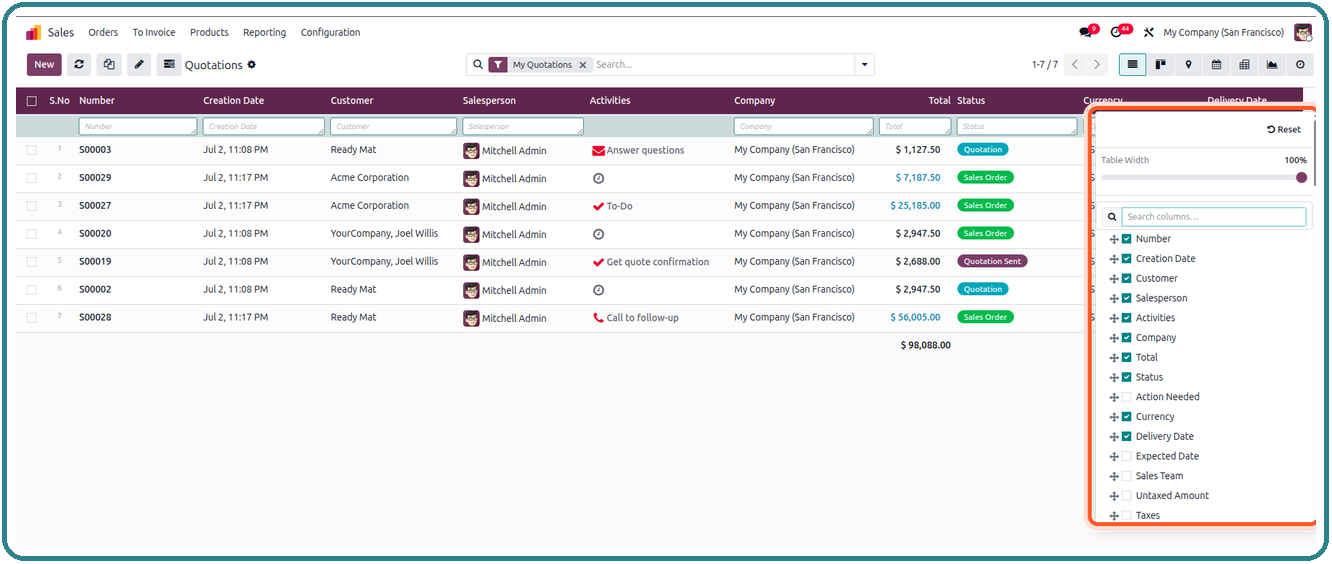Switch to activity view

[x=1300, y=65]
